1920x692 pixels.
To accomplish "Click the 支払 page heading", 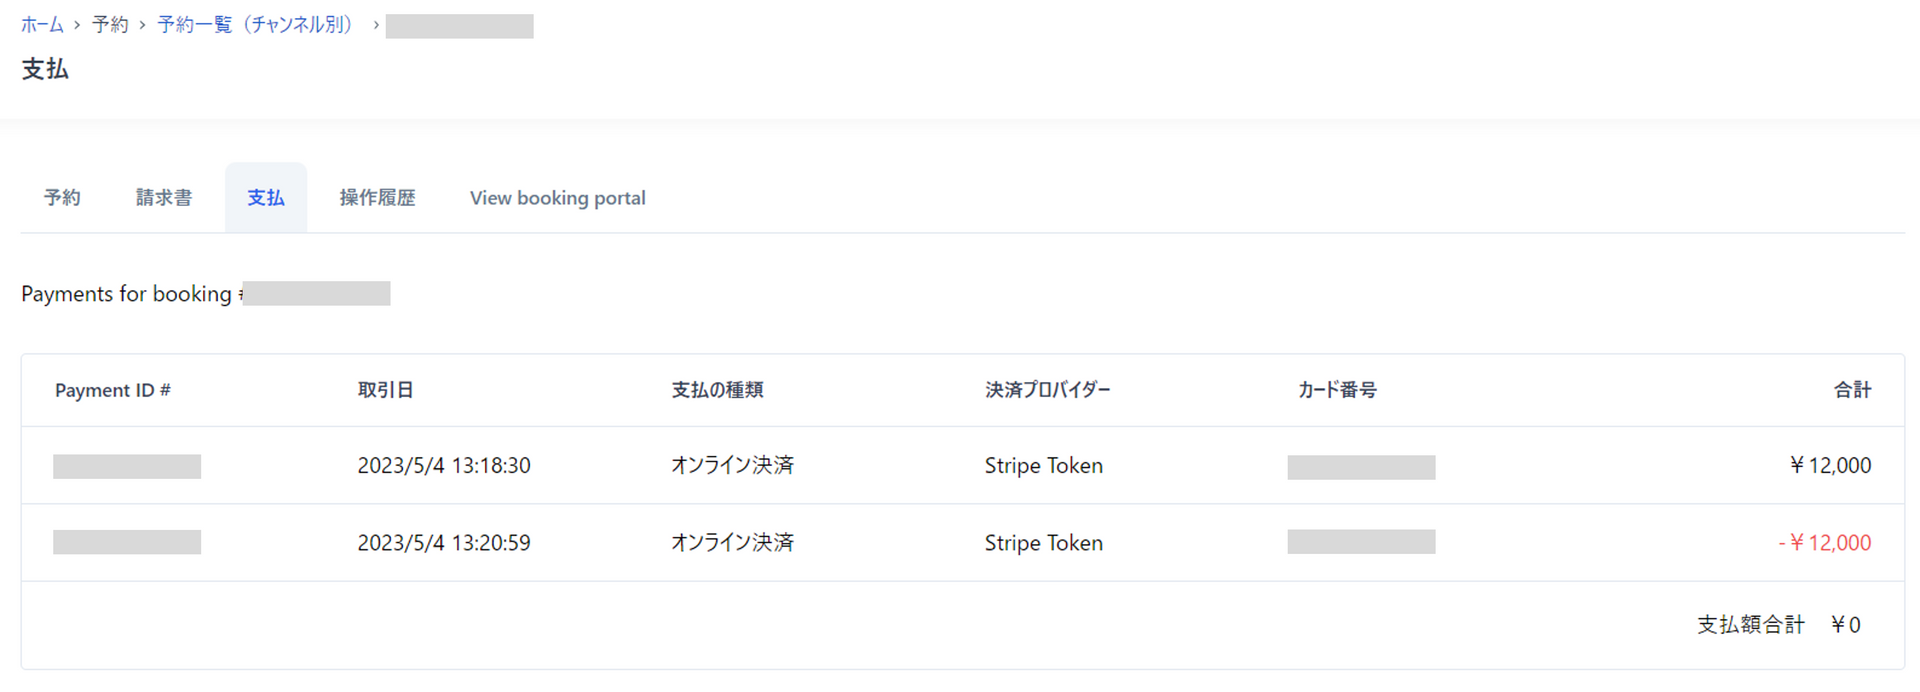I will [x=45, y=69].
